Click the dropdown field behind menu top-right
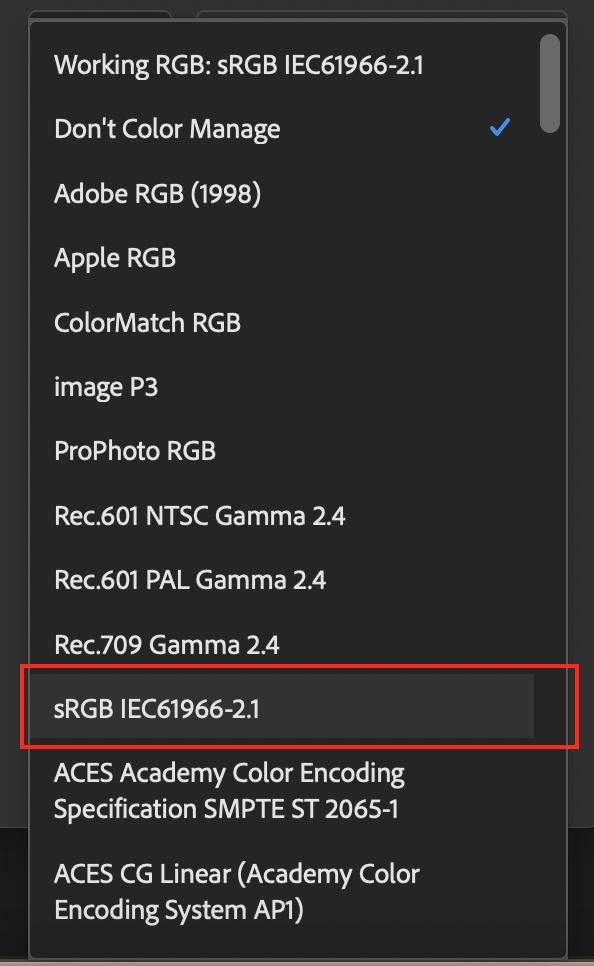 381,15
